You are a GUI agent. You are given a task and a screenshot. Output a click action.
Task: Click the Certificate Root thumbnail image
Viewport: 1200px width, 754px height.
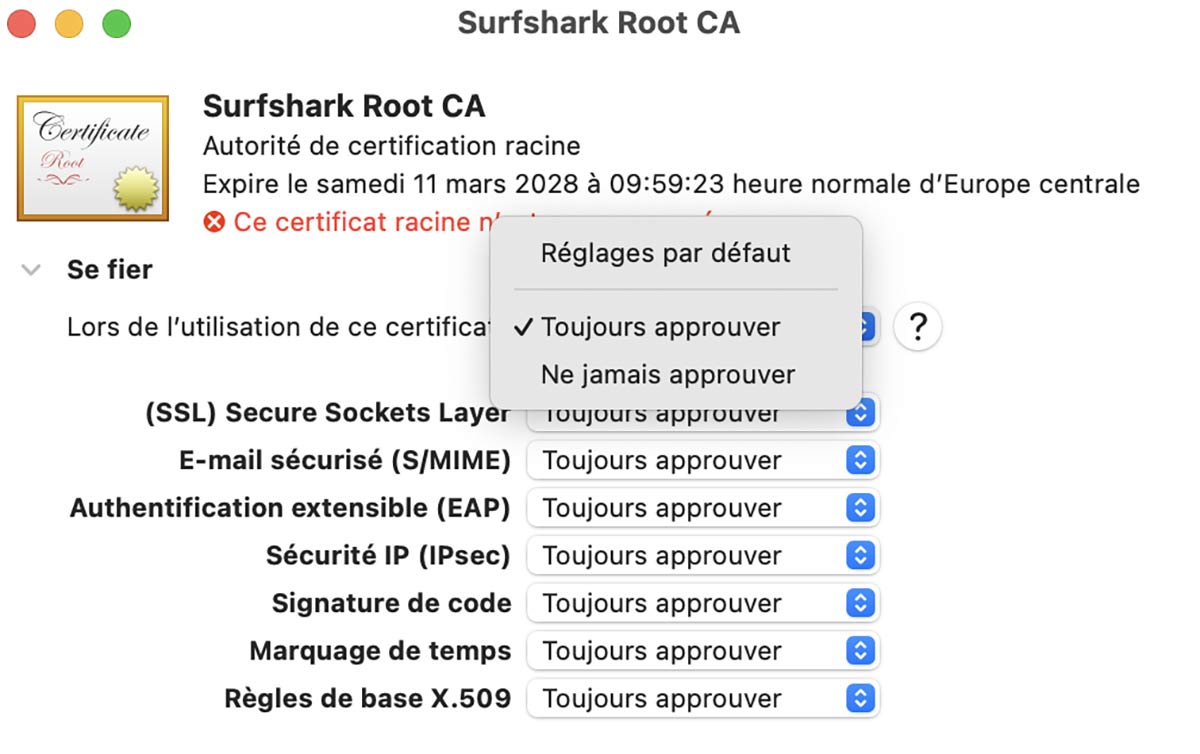92,157
